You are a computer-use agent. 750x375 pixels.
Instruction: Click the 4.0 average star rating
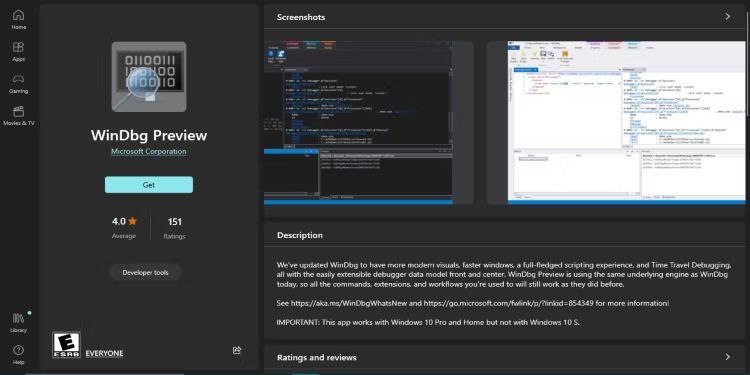pos(124,221)
